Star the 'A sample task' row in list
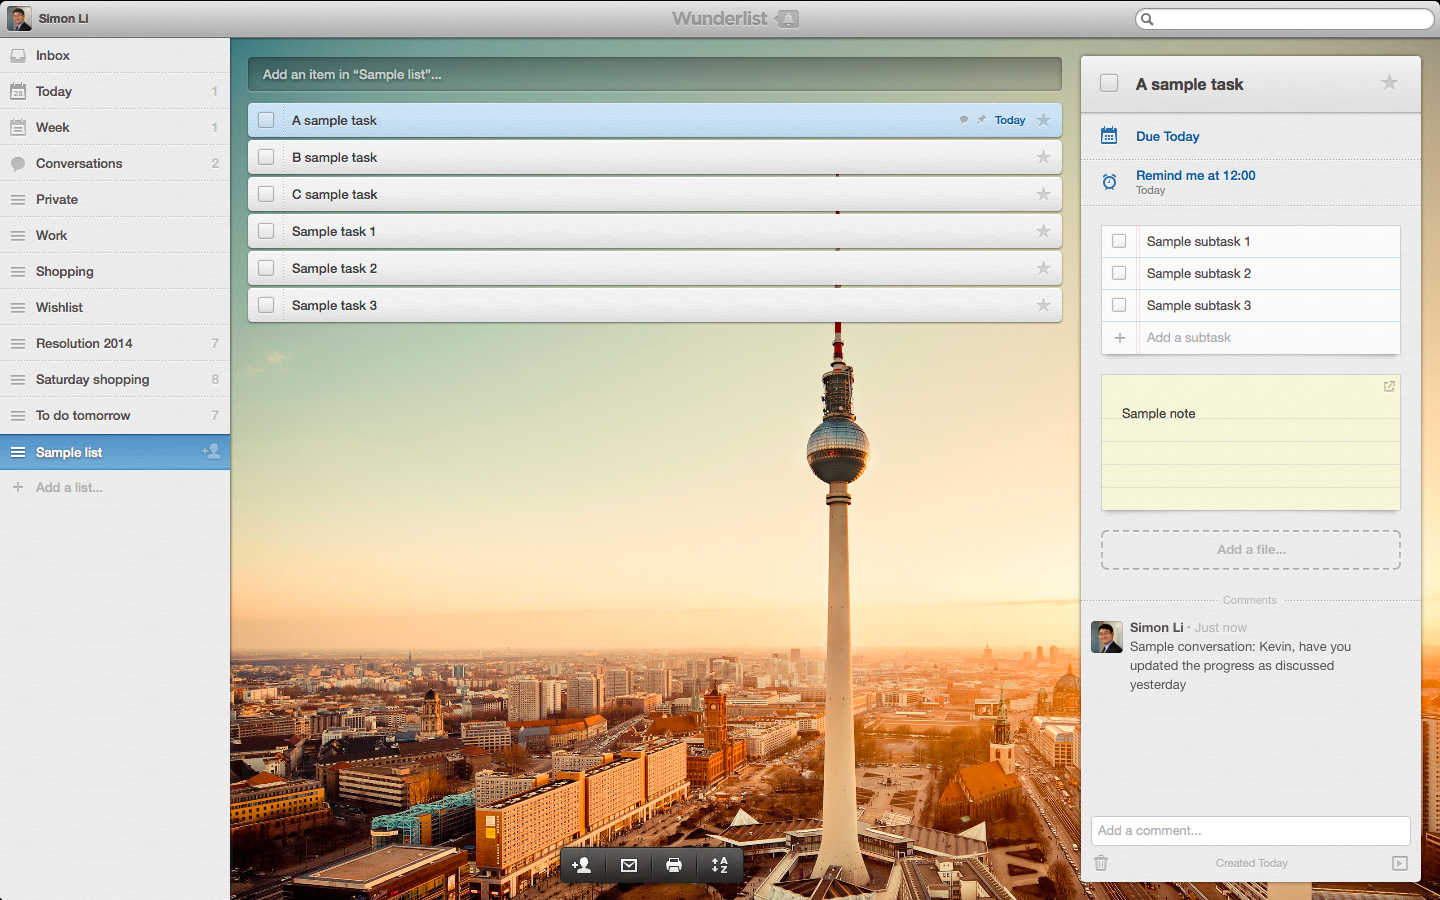The width and height of the screenshot is (1440, 900). (1043, 120)
